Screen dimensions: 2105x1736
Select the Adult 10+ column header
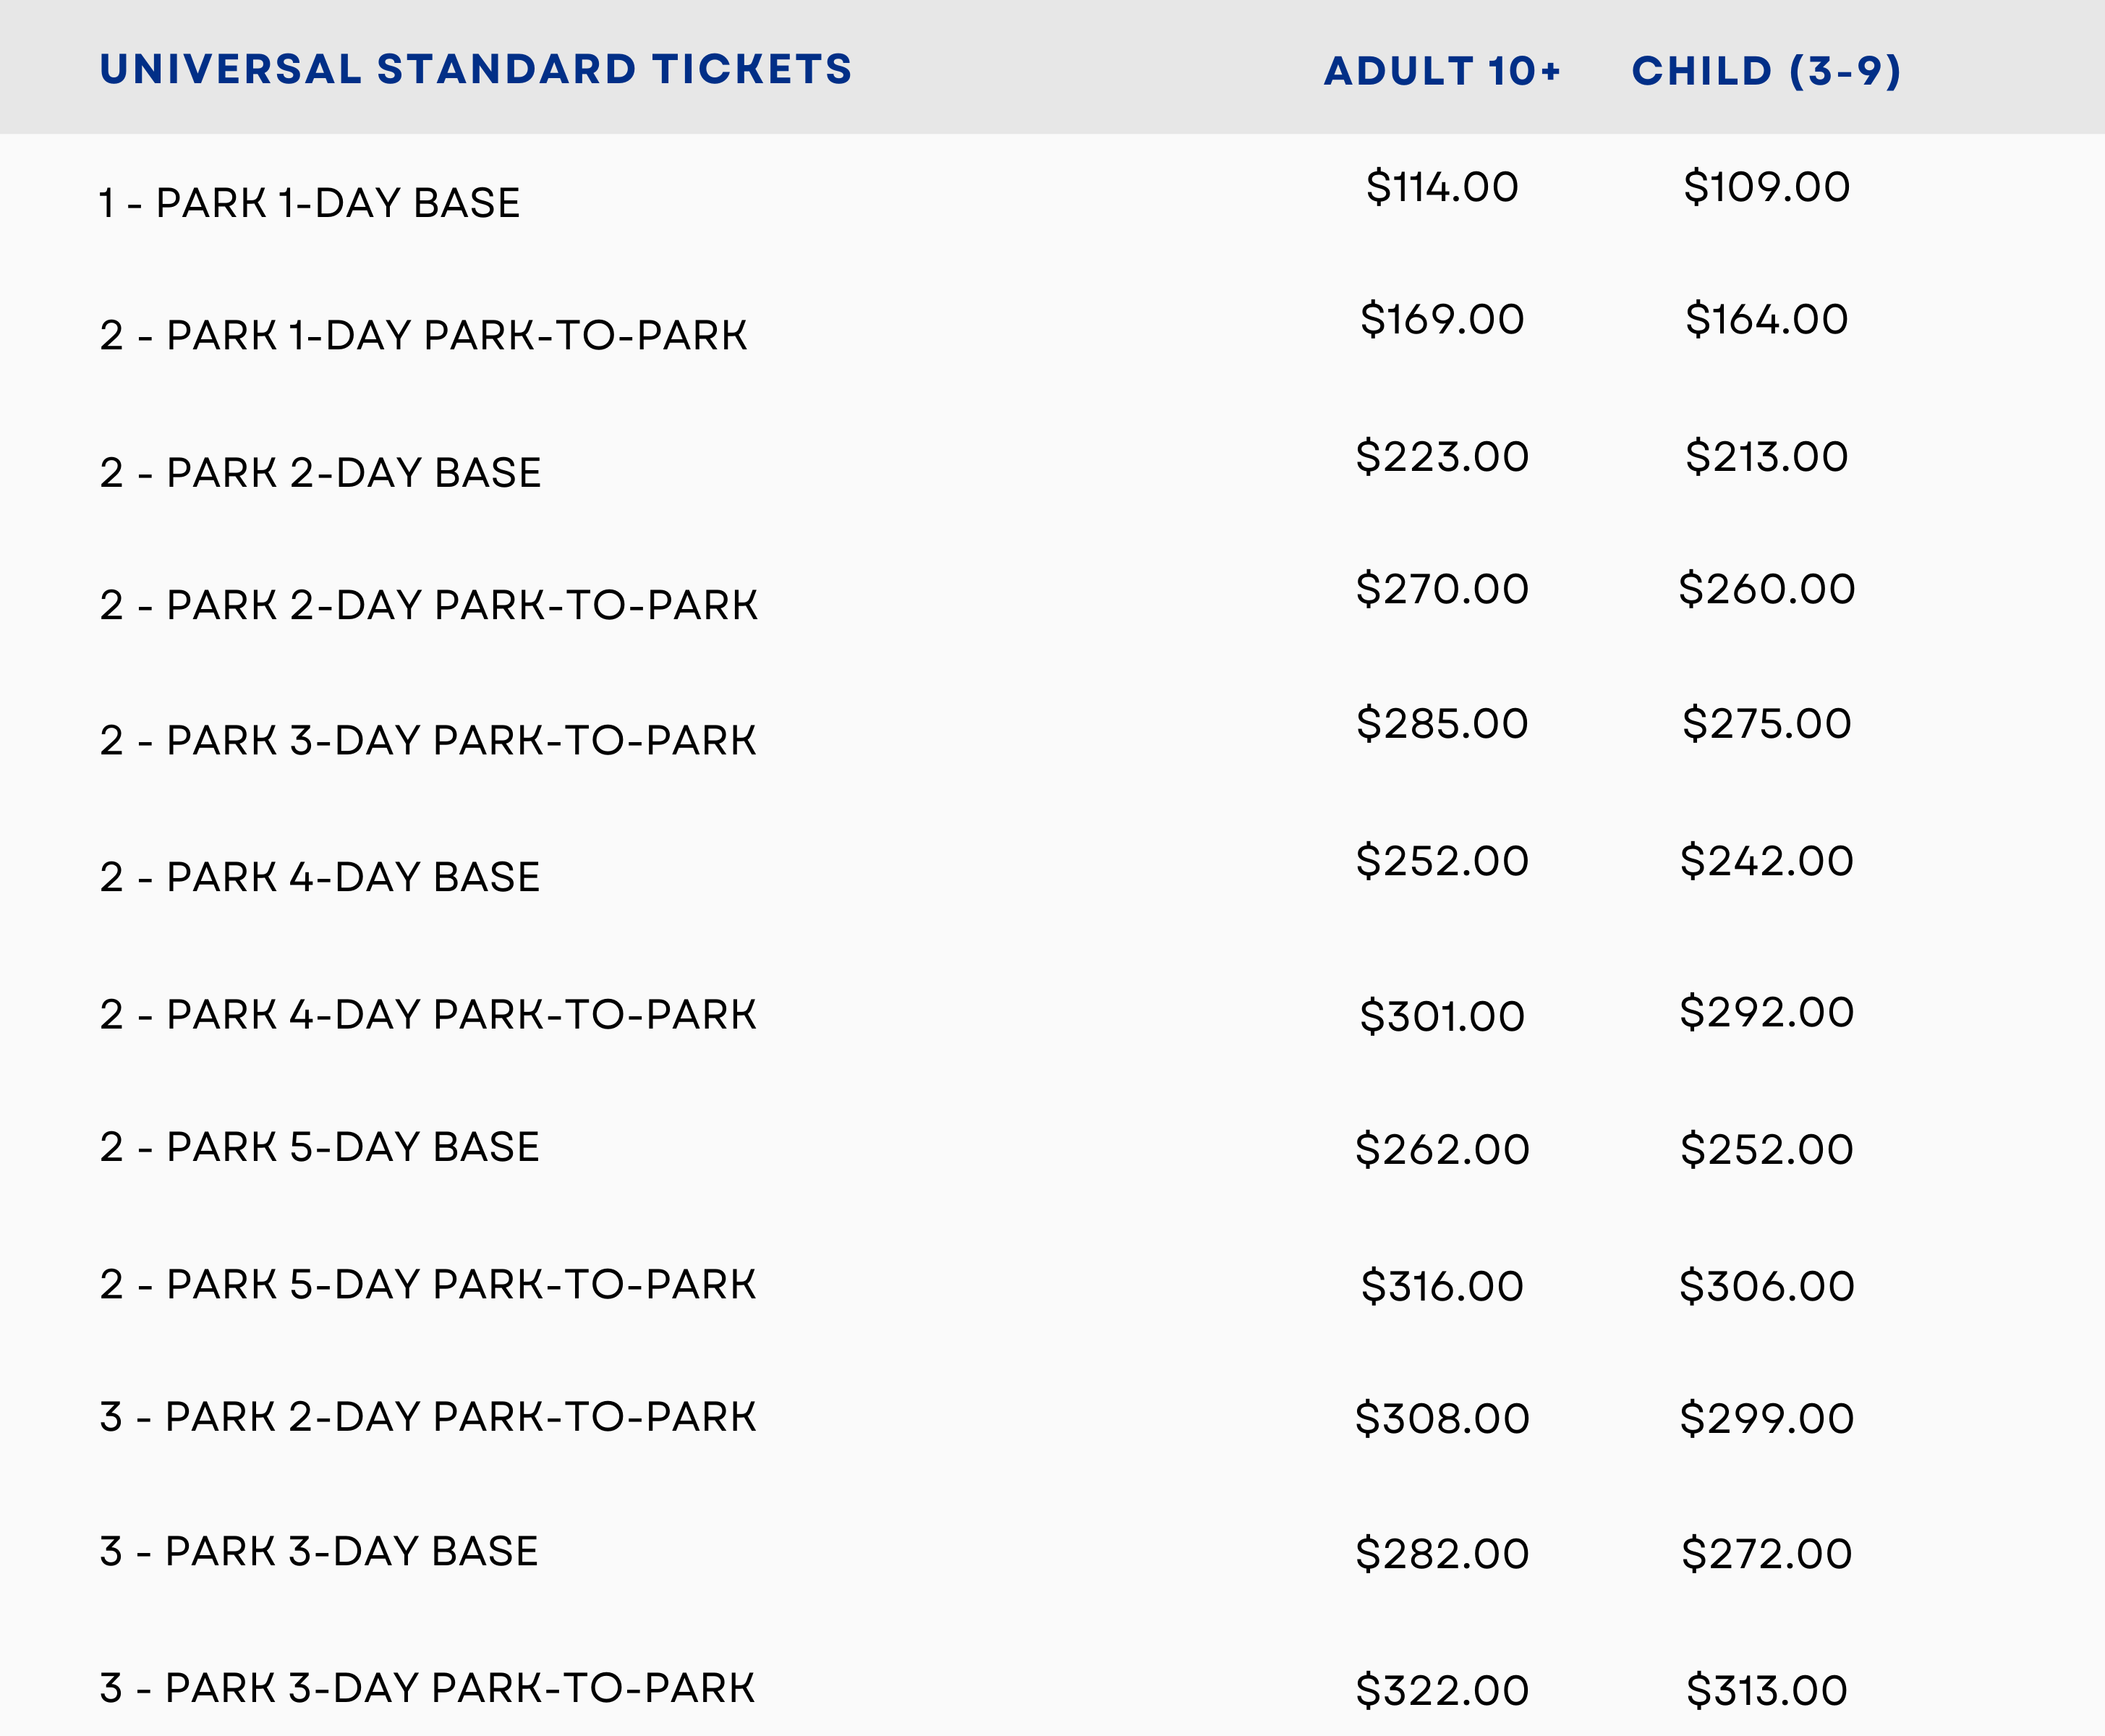point(1441,71)
